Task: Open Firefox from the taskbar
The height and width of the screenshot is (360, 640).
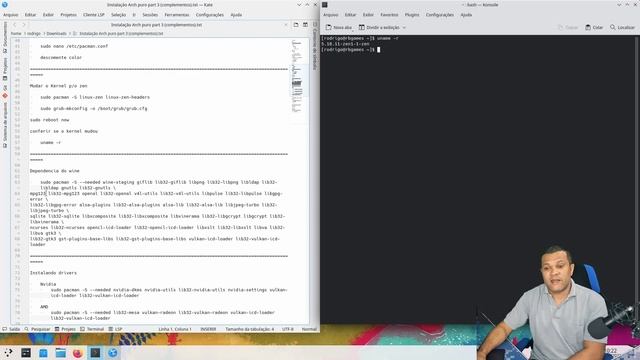Action: point(78,352)
